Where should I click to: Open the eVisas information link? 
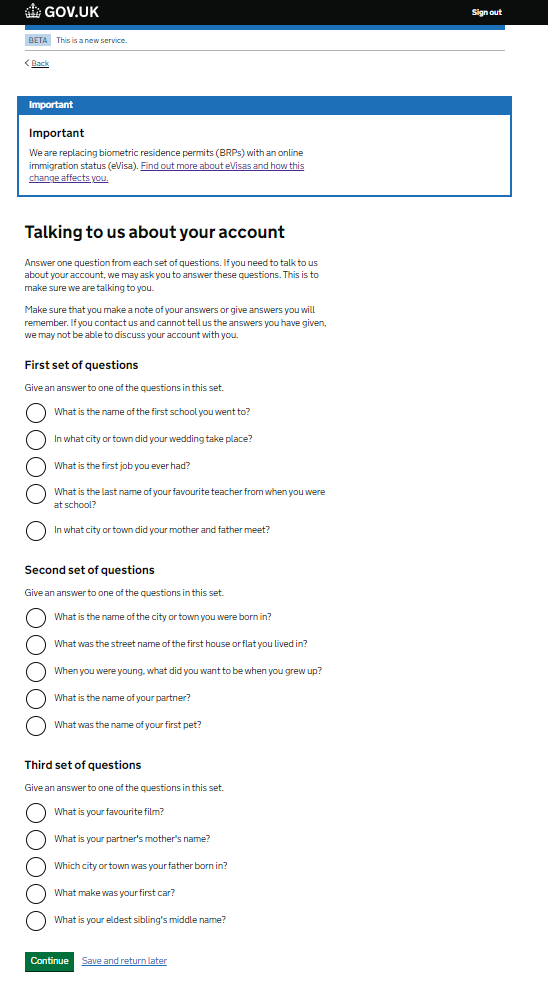point(166,172)
